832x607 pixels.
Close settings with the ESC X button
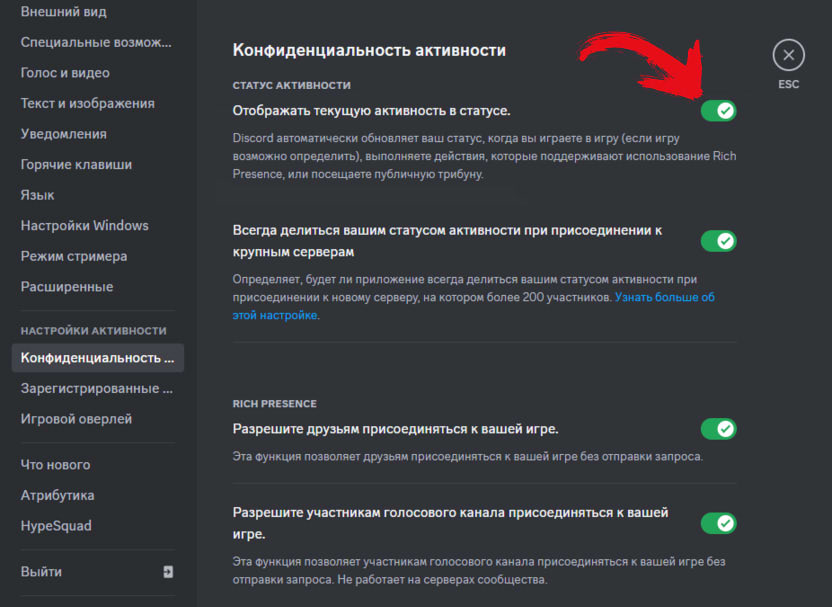pyautogui.click(x=788, y=55)
